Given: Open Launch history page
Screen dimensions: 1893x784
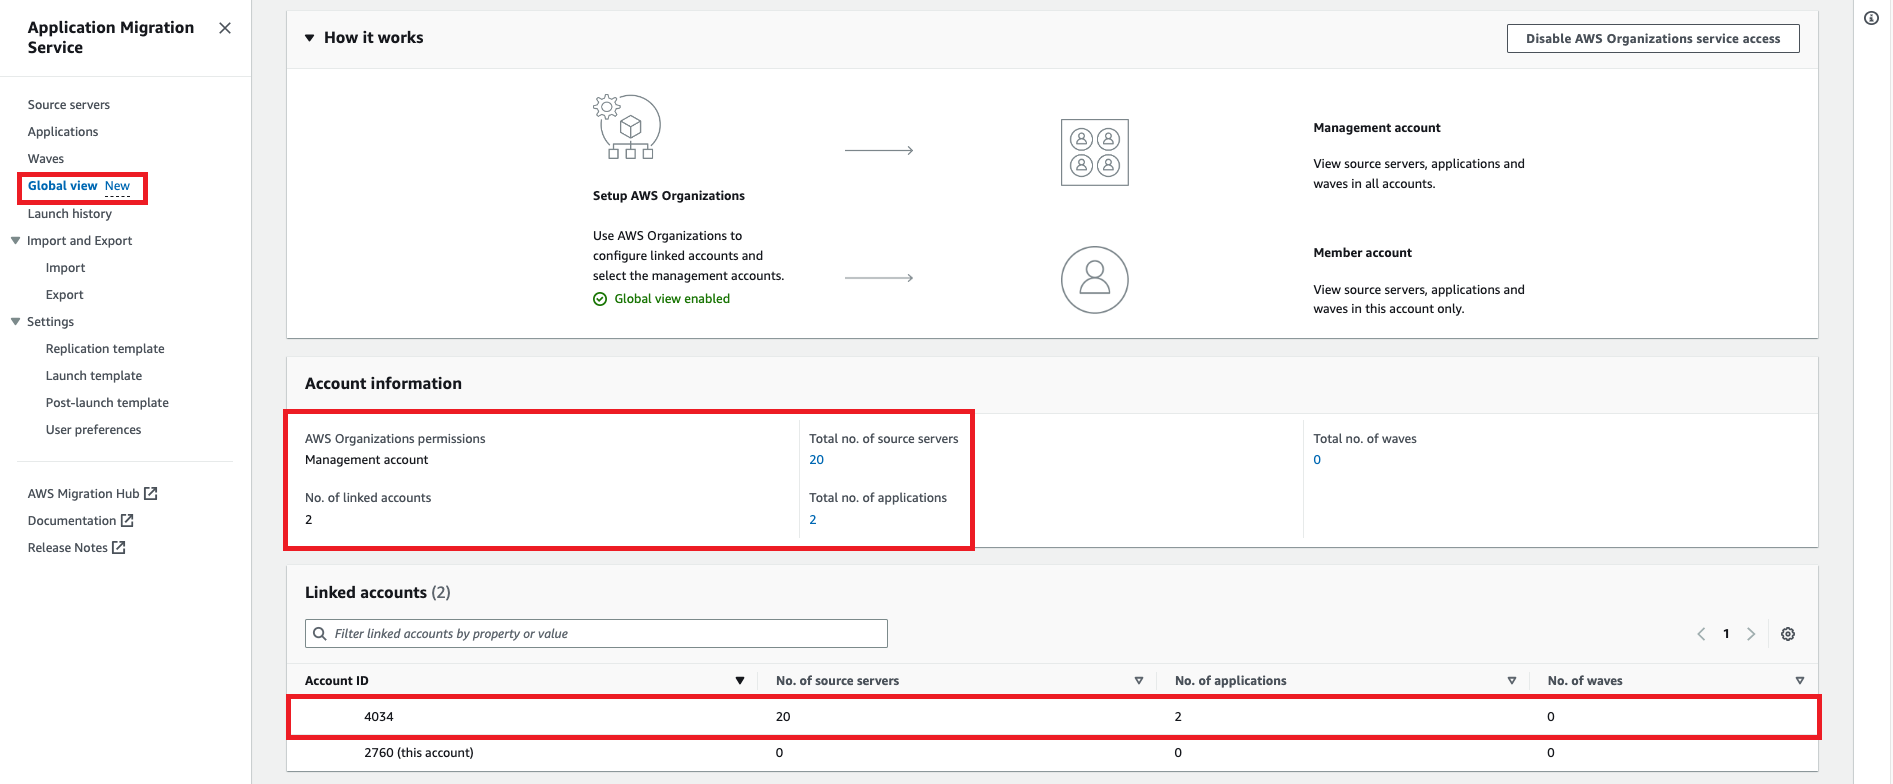Looking at the screenshot, I should coord(70,214).
